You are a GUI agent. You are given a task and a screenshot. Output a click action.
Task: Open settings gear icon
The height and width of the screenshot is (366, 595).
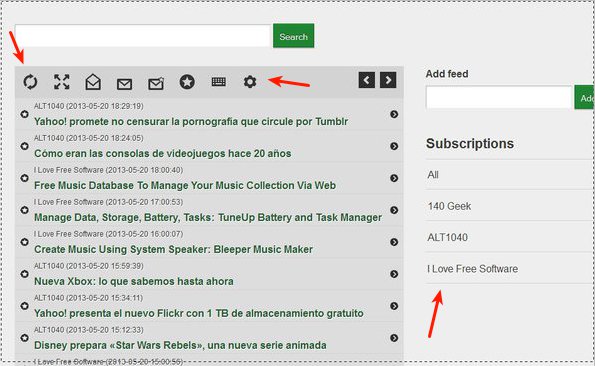coord(250,82)
